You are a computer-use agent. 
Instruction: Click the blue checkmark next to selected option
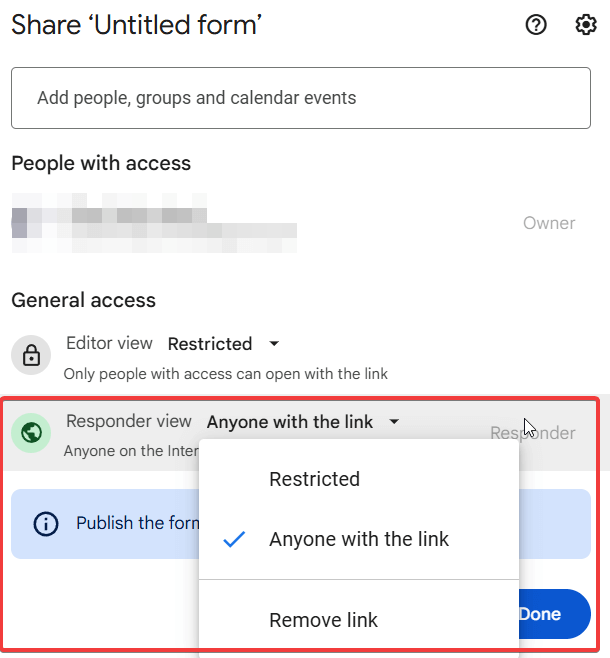click(235, 540)
